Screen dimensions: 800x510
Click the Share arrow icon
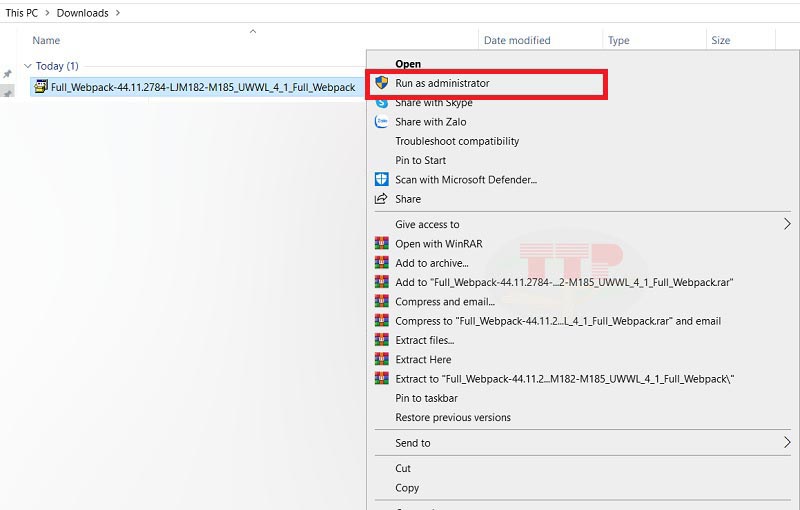(x=381, y=198)
